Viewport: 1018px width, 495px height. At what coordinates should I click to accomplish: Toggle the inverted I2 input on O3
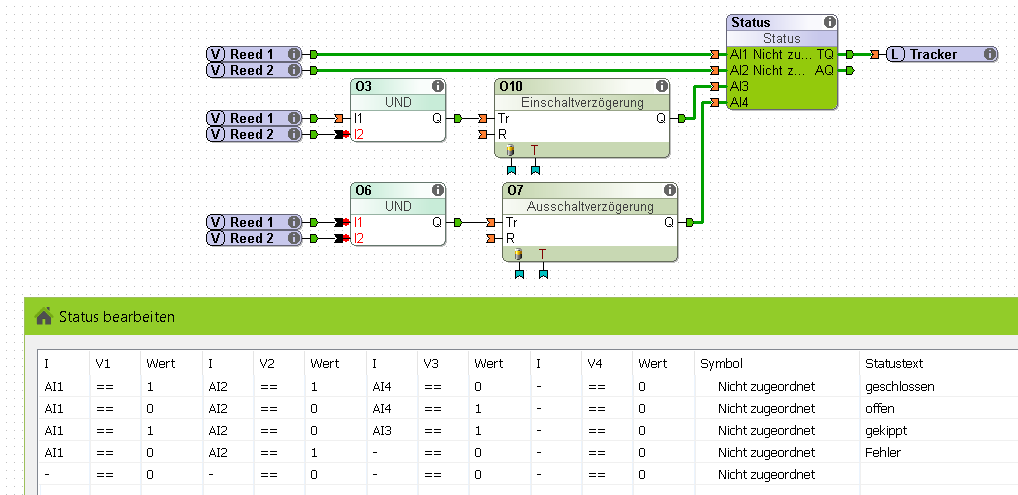(342, 134)
